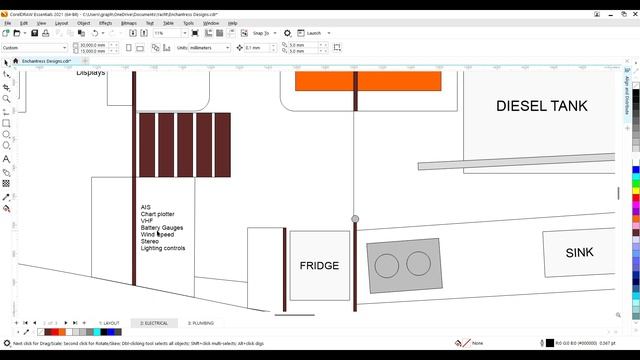The image size is (640, 360).
Task: Pick orange swatch in document palette
Action: point(62,332)
